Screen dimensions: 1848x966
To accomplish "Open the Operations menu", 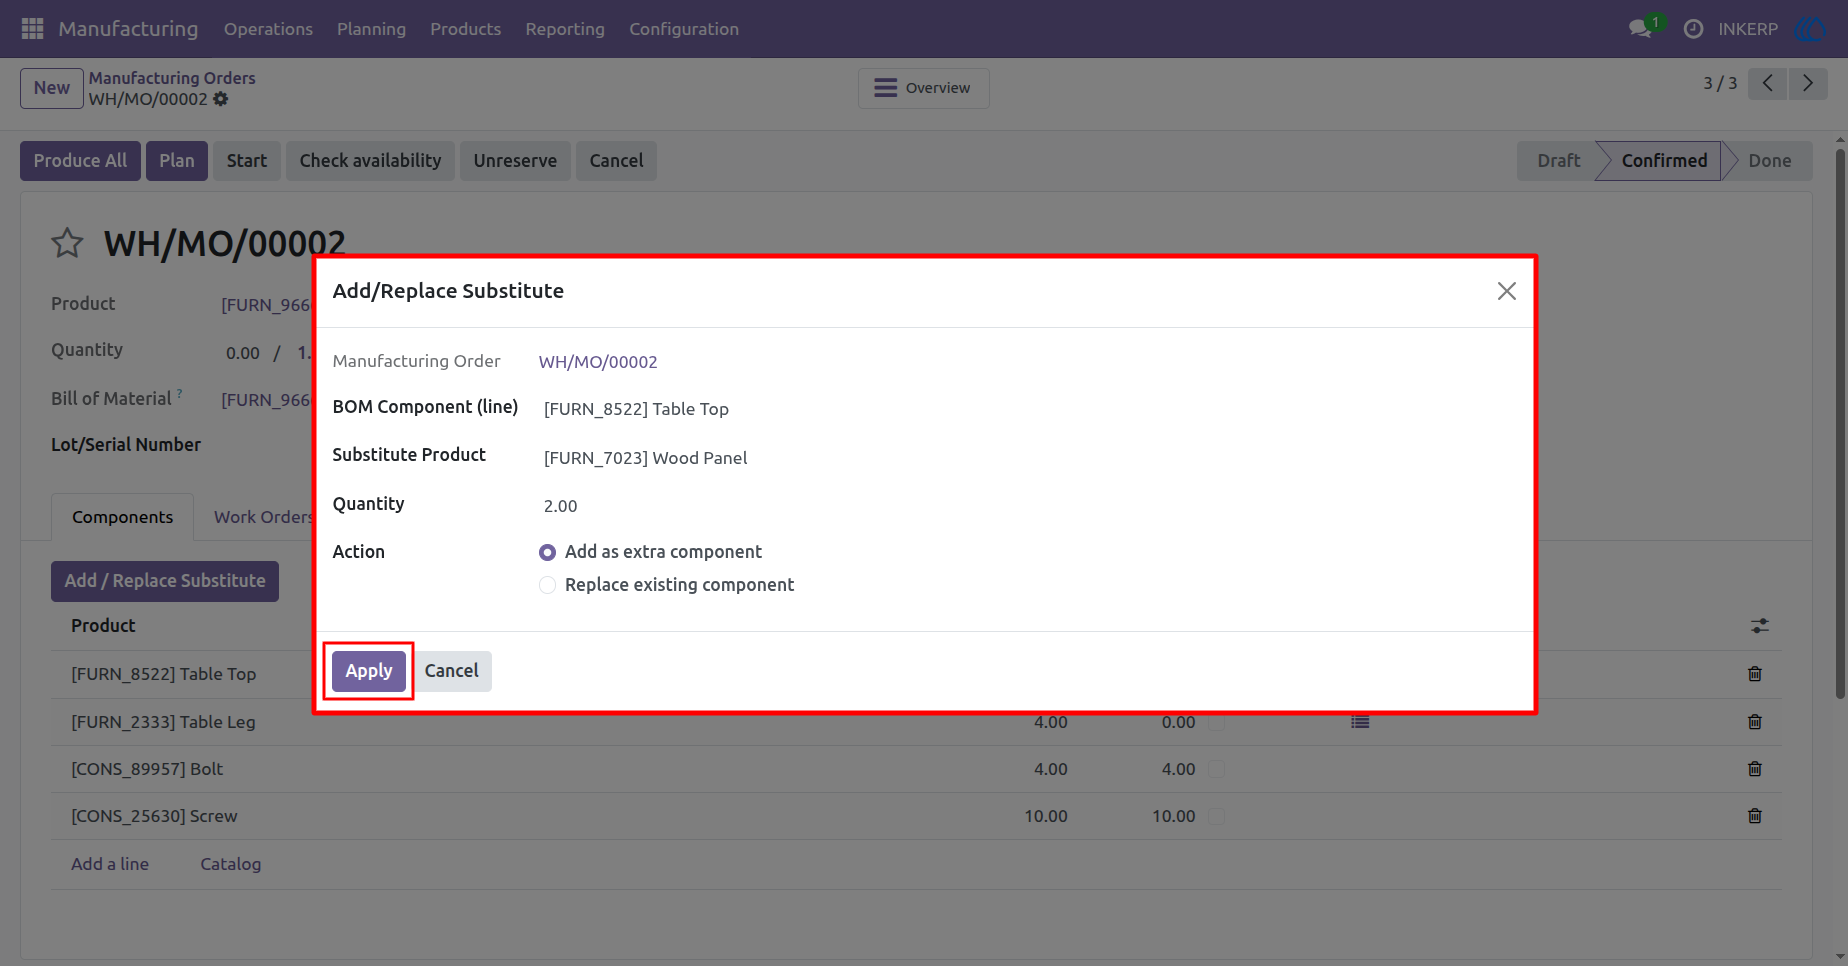I will (x=268, y=29).
